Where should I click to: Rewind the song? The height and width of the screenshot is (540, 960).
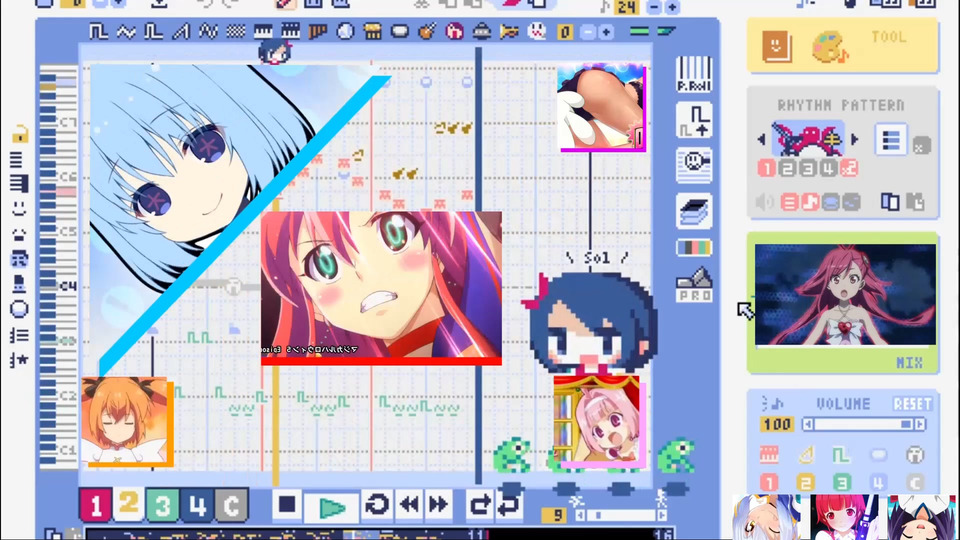click(x=409, y=504)
